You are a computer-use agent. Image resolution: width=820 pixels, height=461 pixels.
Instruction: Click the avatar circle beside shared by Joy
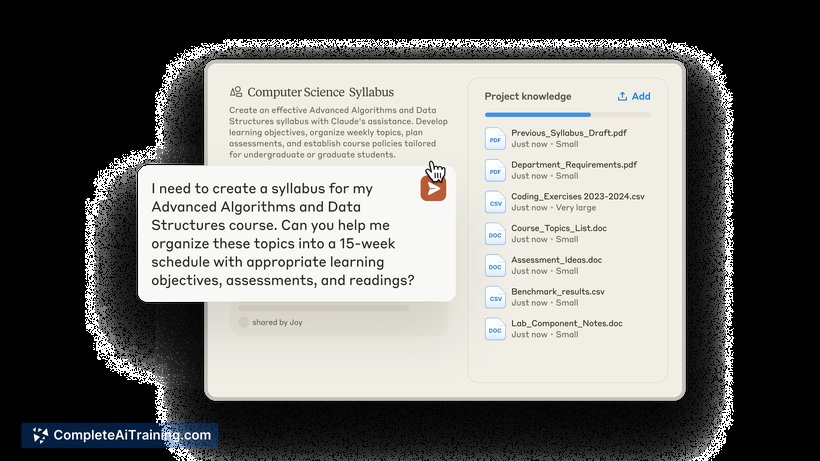click(x=243, y=322)
